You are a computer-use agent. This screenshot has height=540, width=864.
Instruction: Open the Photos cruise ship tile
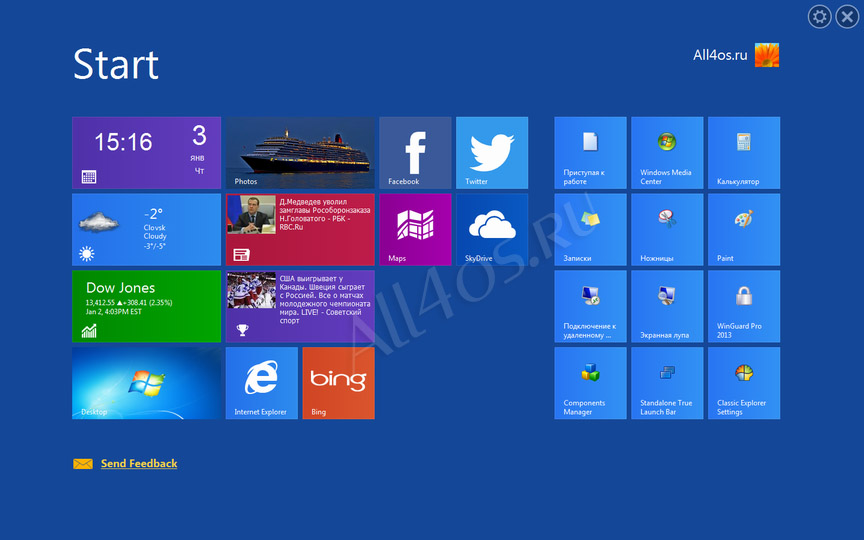pos(300,153)
